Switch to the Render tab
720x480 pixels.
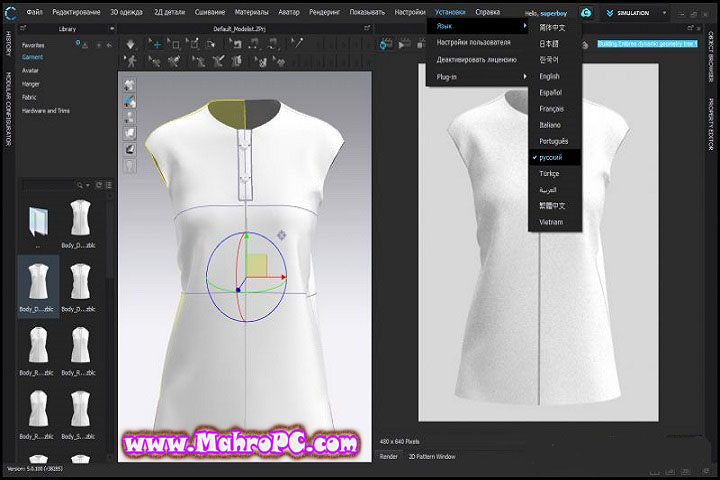388,457
